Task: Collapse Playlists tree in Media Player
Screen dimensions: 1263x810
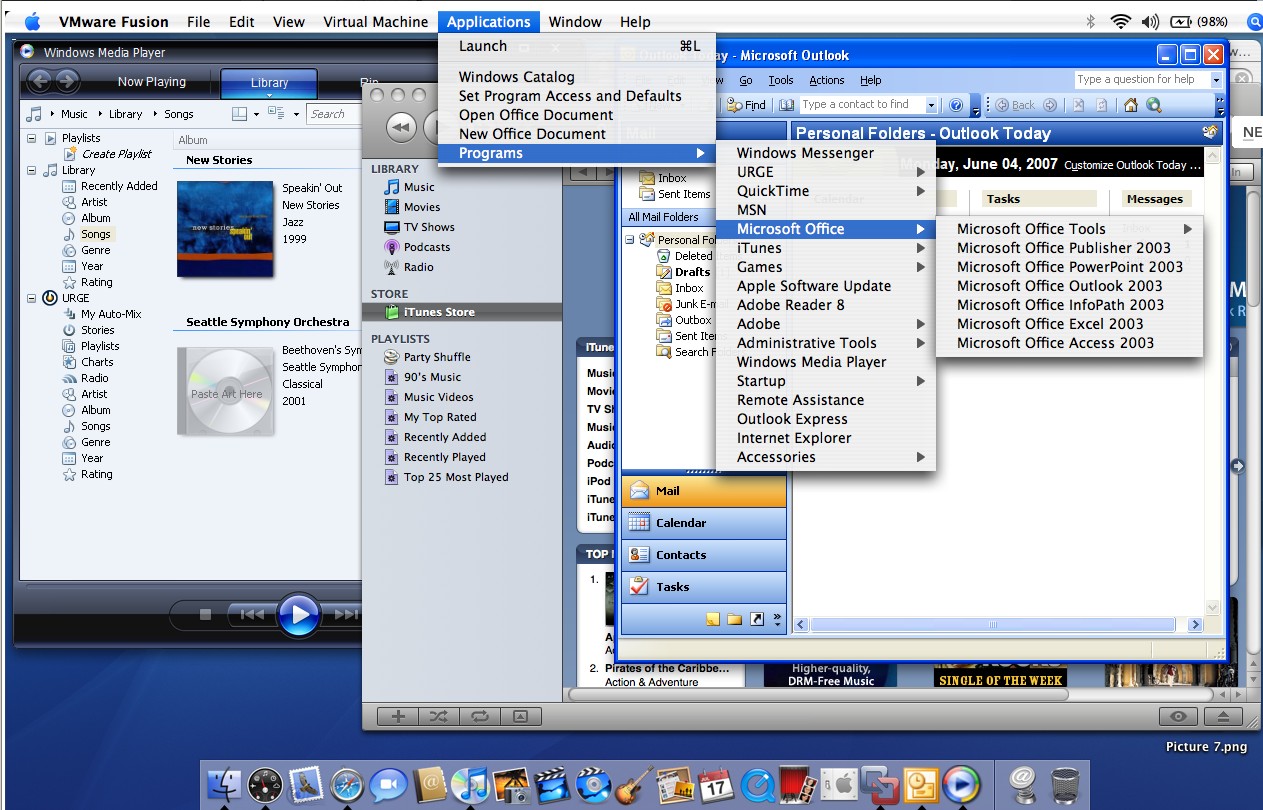Action: click(33, 138)
